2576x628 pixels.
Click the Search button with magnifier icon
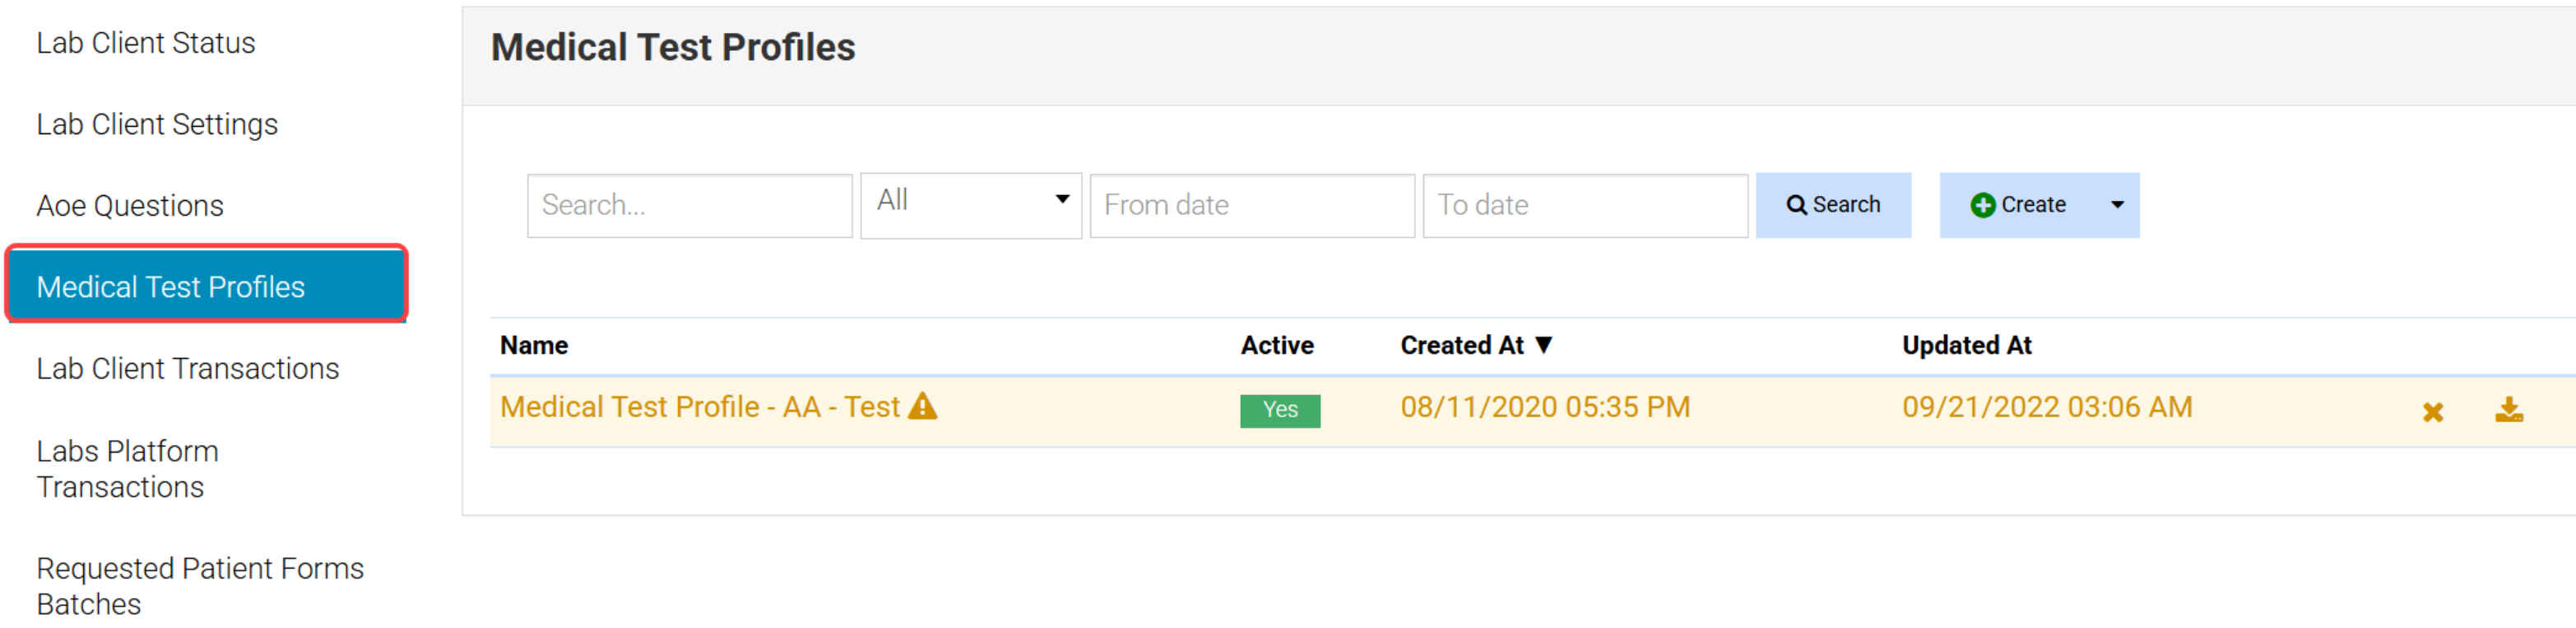tap(1832, 205)
